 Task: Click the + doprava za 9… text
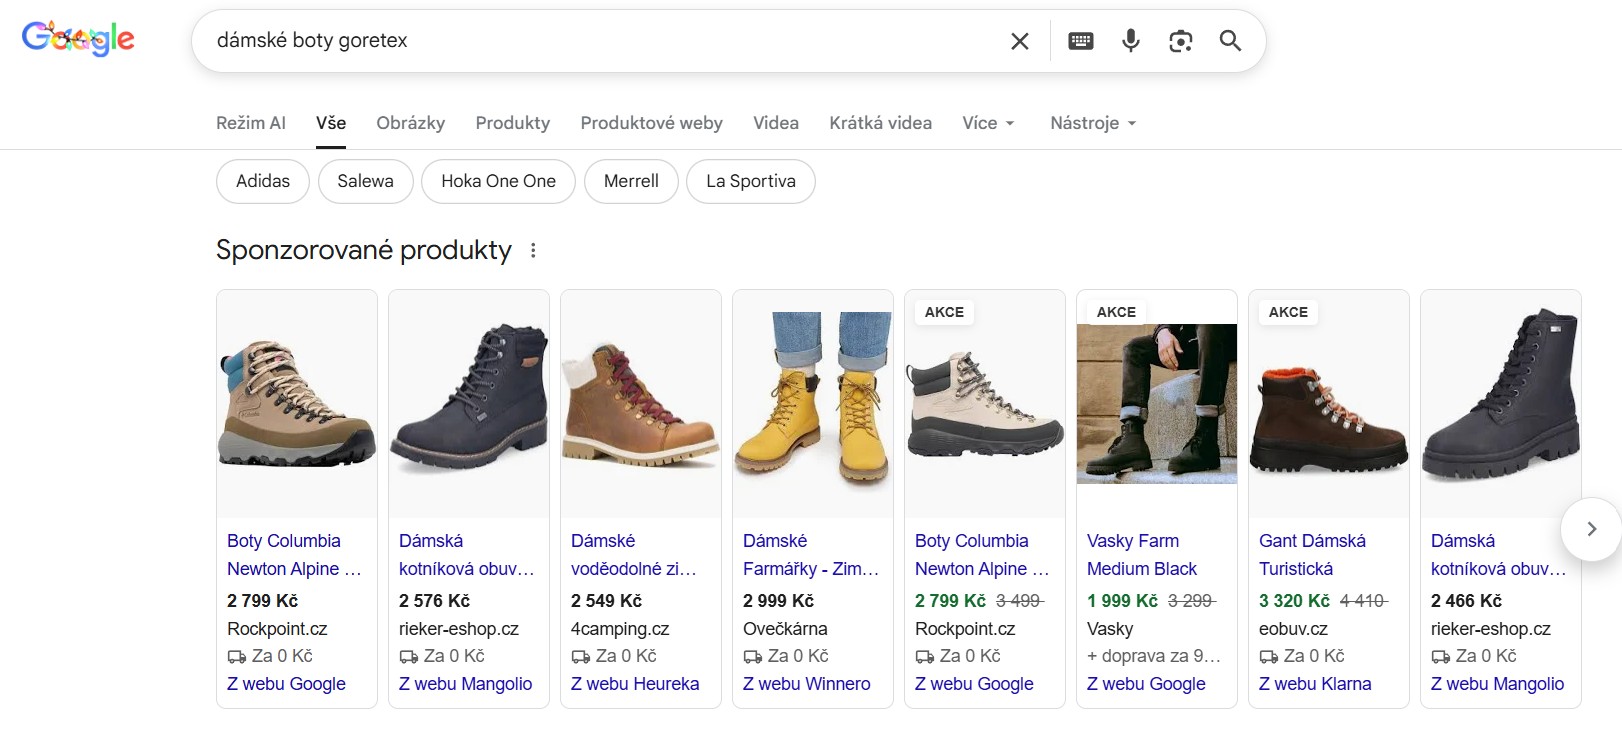[1154, 656]
